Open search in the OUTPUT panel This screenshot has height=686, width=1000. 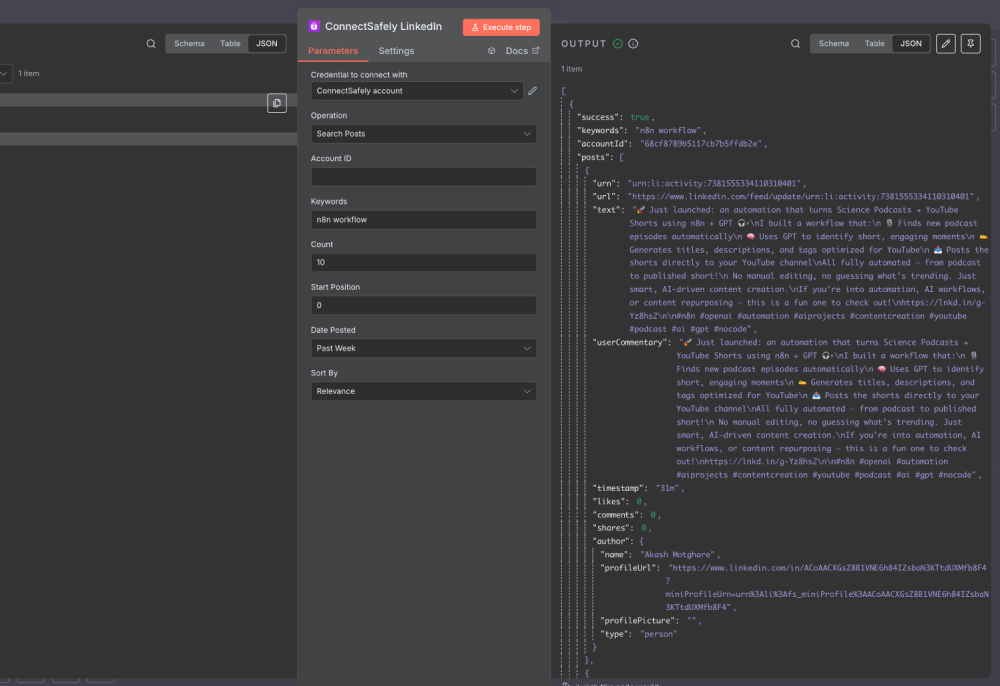tap(795, 43)
